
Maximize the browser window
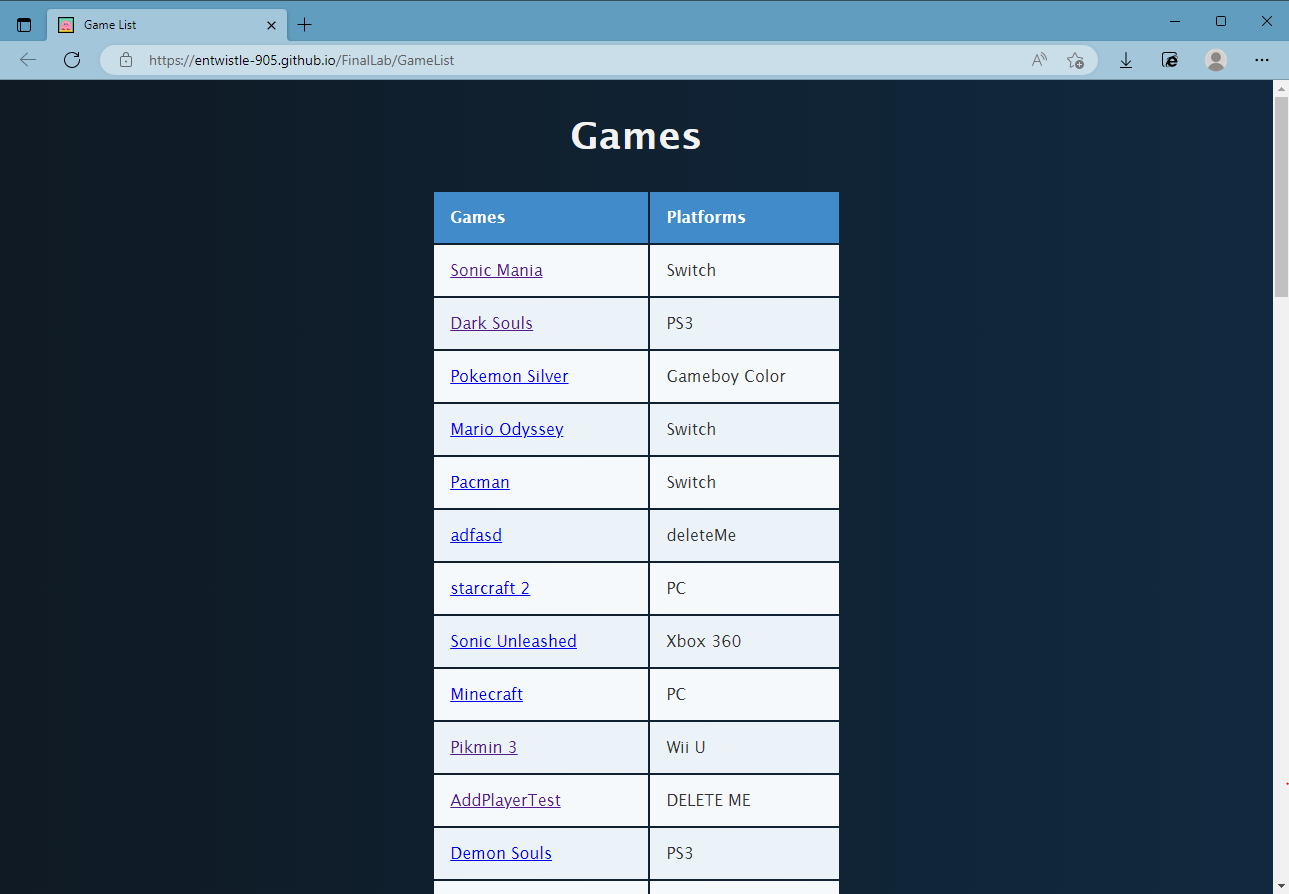tap(1221, 21)
